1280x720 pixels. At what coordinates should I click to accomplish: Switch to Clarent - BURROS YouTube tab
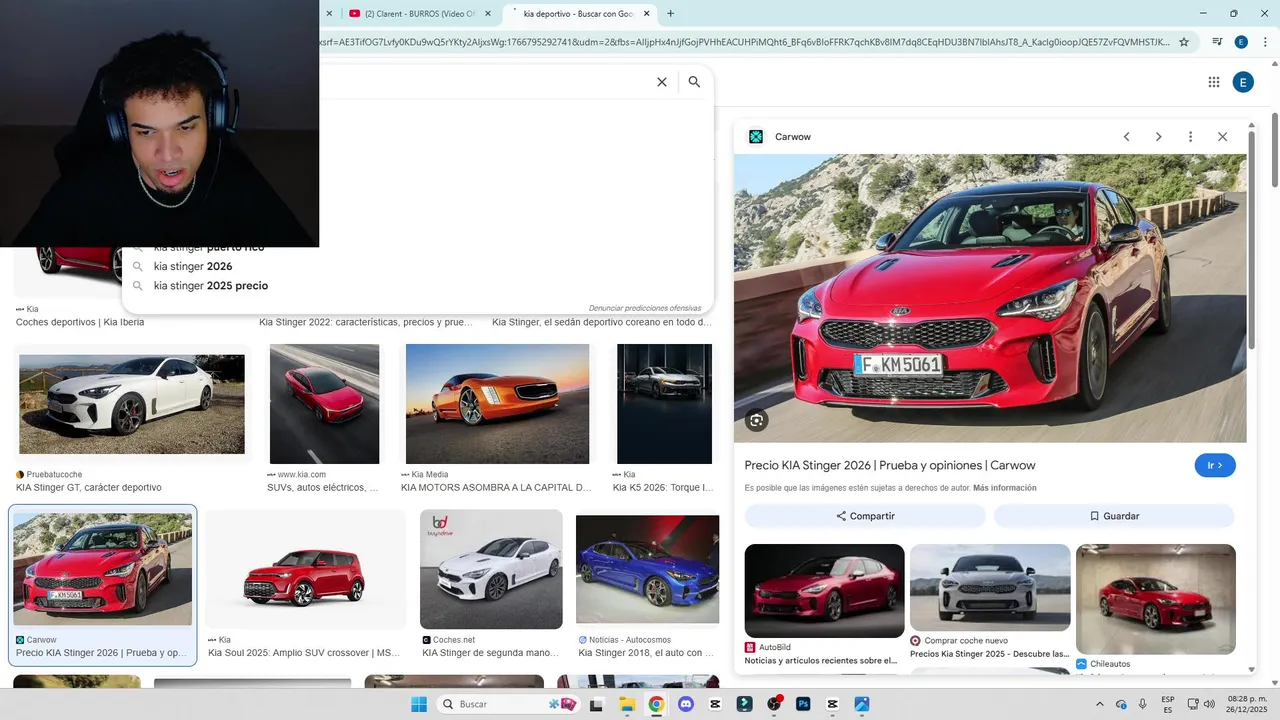coord(419,13)
